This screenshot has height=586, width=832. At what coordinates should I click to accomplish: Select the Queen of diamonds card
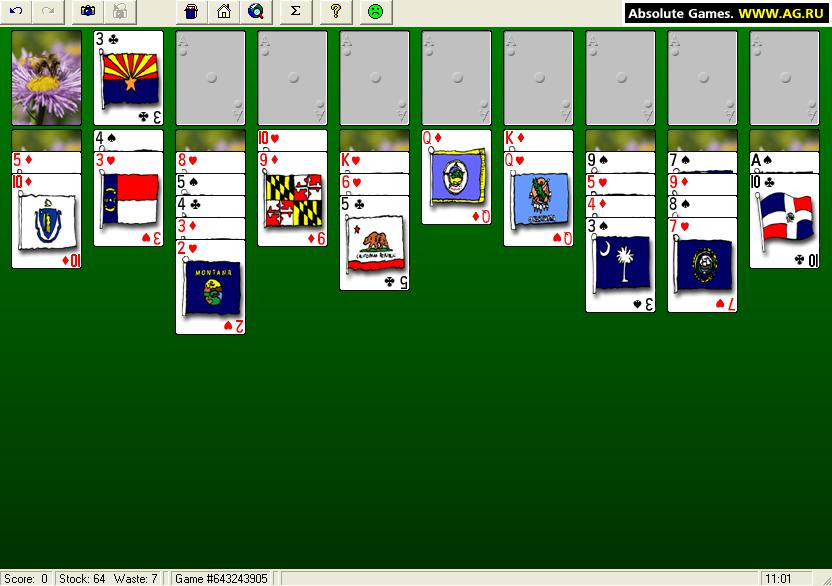456,177
